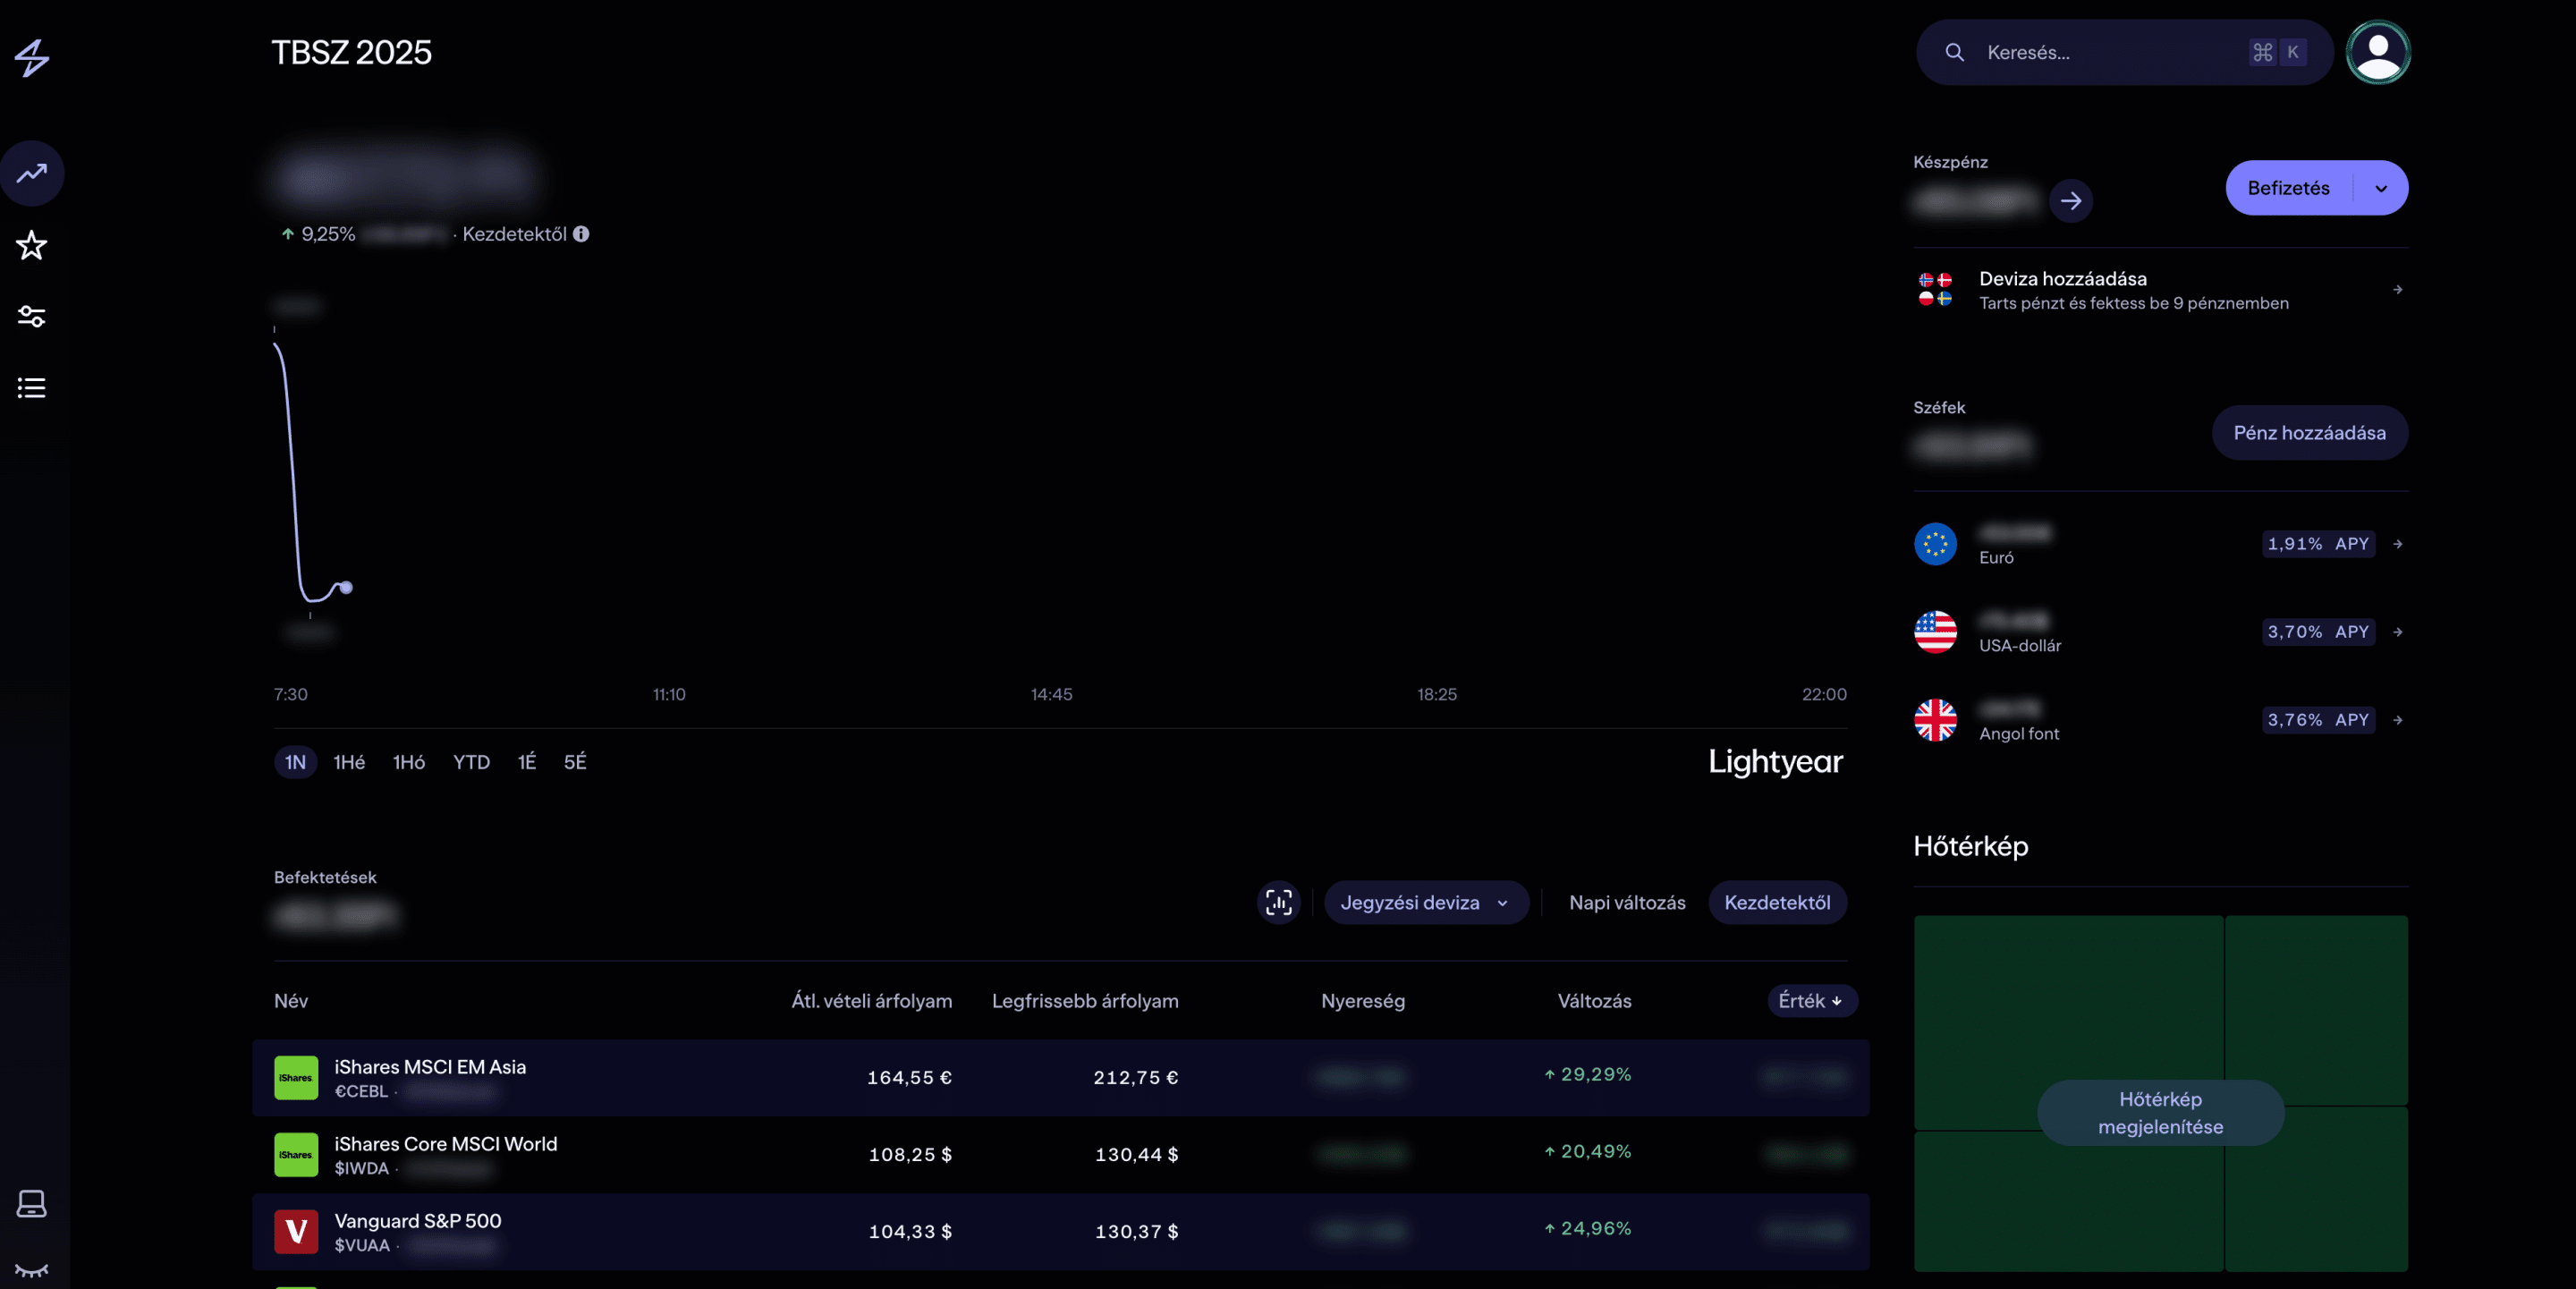Click the user profile avatar

[x=2377, y=52]
